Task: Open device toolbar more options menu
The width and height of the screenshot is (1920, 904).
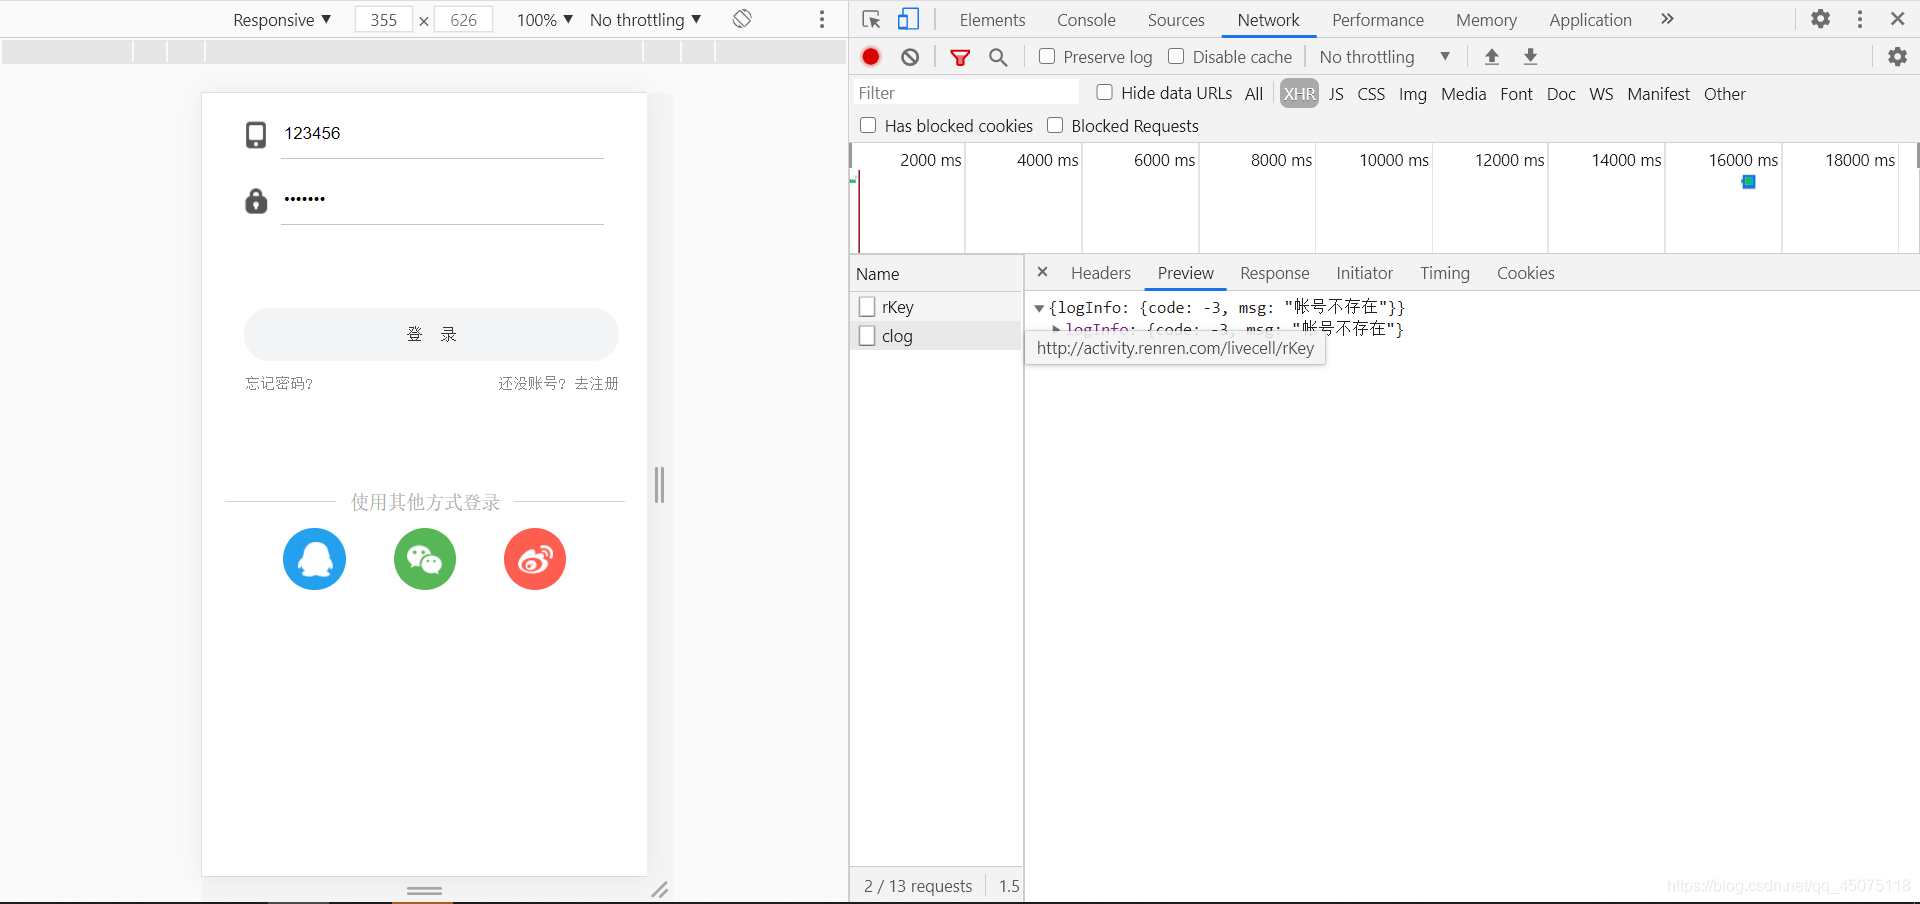Action: pyautogui.click(x=822, y=19)
